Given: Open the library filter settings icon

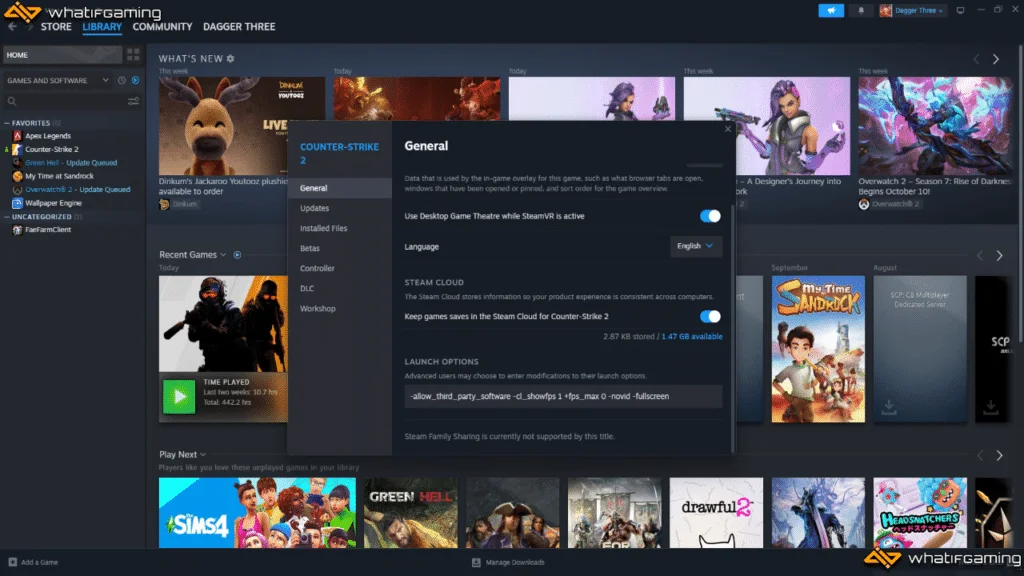Looking at the screenshot, I should (133, 101).
